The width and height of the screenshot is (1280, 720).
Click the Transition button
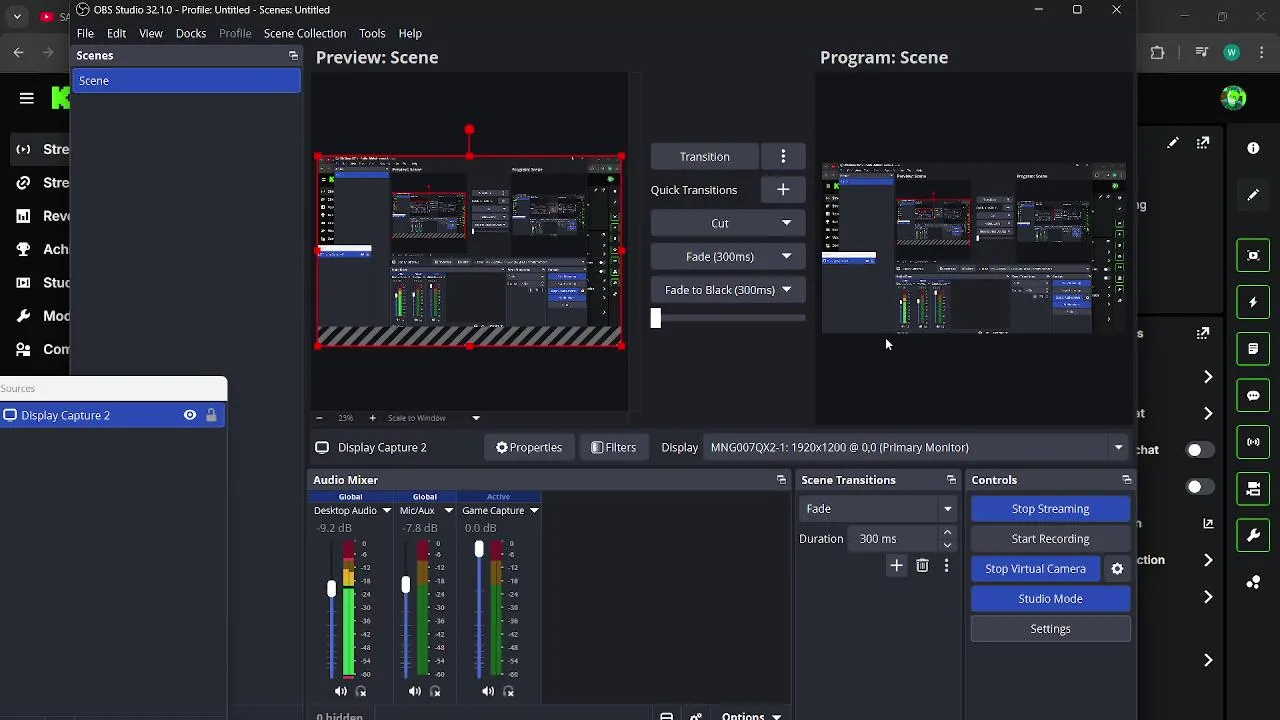[x=705, y=157]
